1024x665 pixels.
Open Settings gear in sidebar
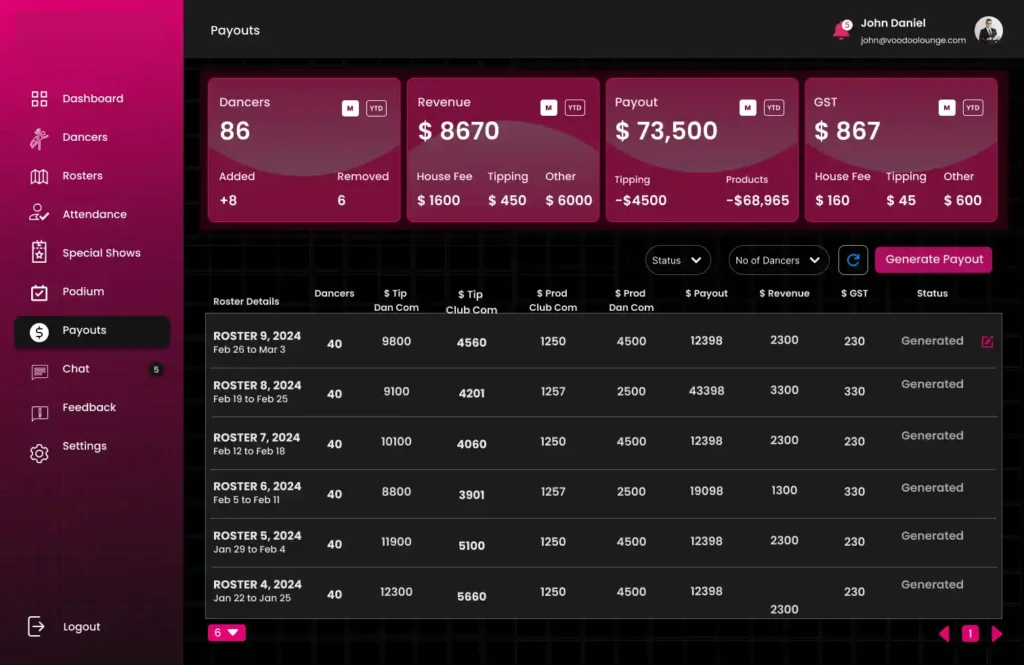(x=39, y=453)
